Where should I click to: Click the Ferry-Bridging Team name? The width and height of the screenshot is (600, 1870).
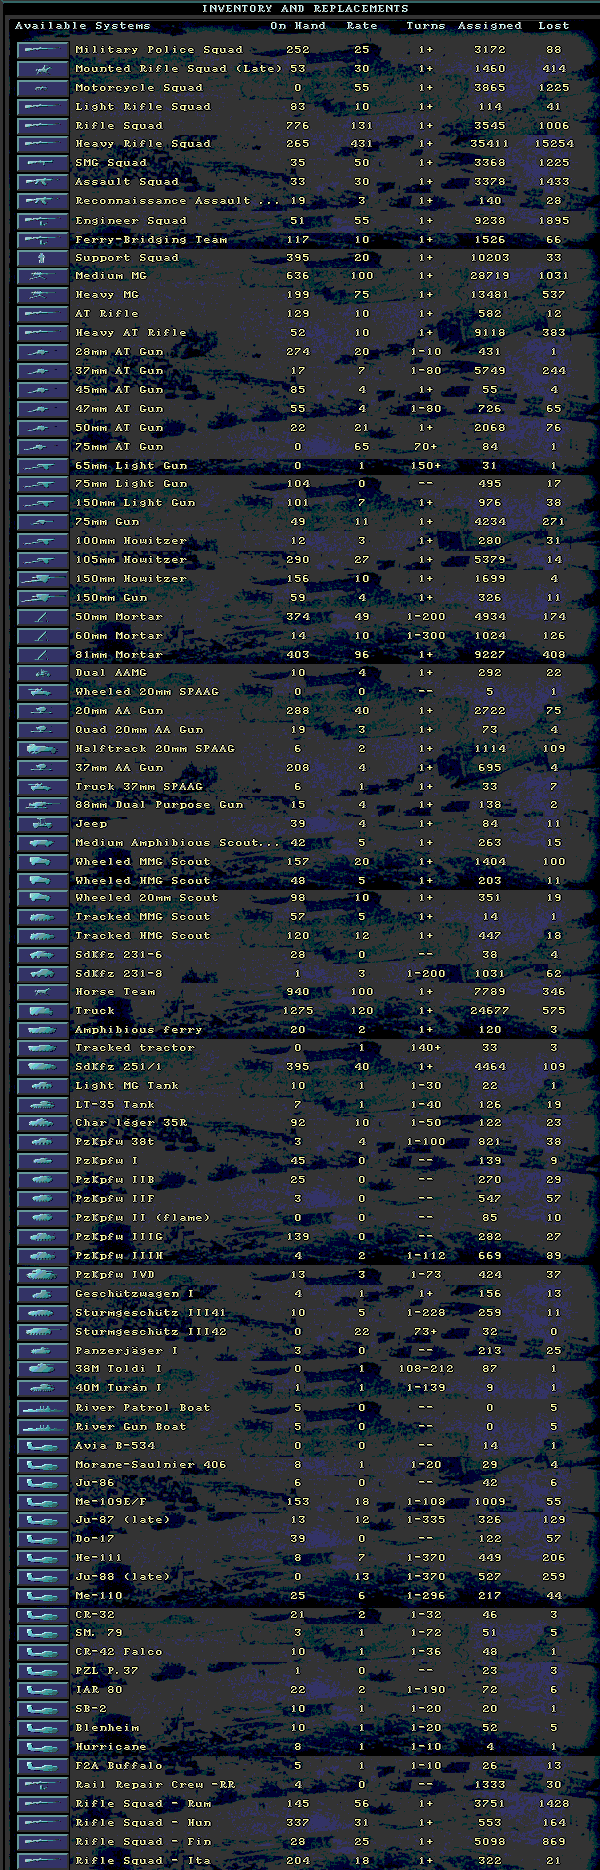pyautogui.click(x=151, y=240)
